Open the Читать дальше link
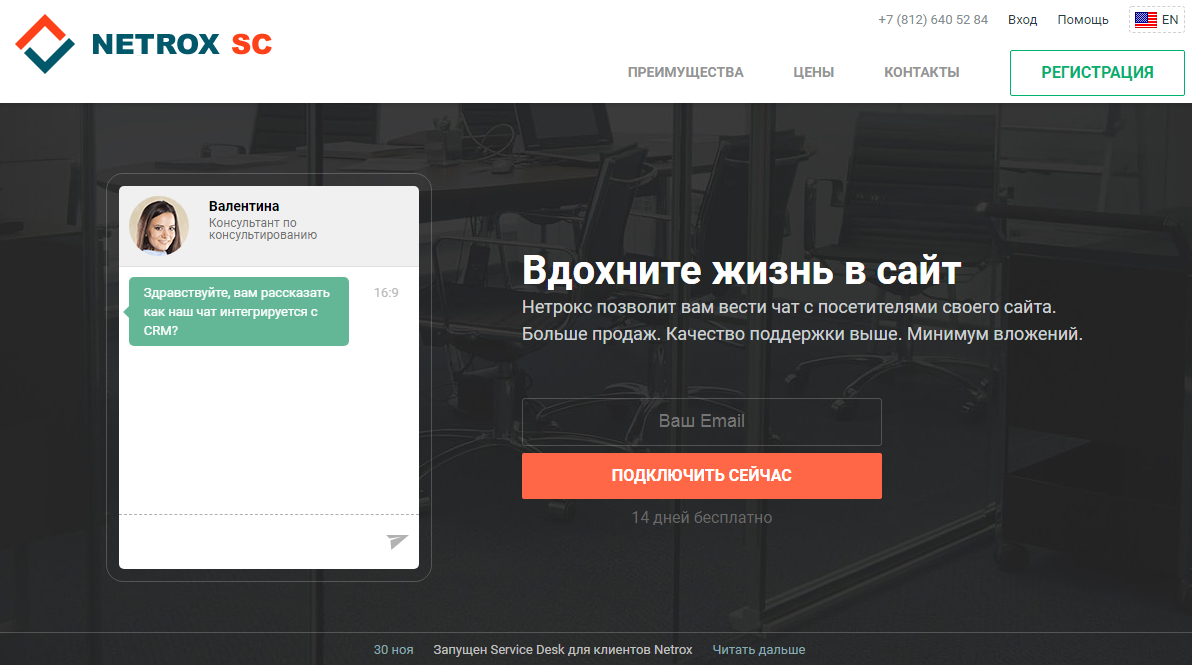The image size is (1192, 665). [x=759, y=650]
